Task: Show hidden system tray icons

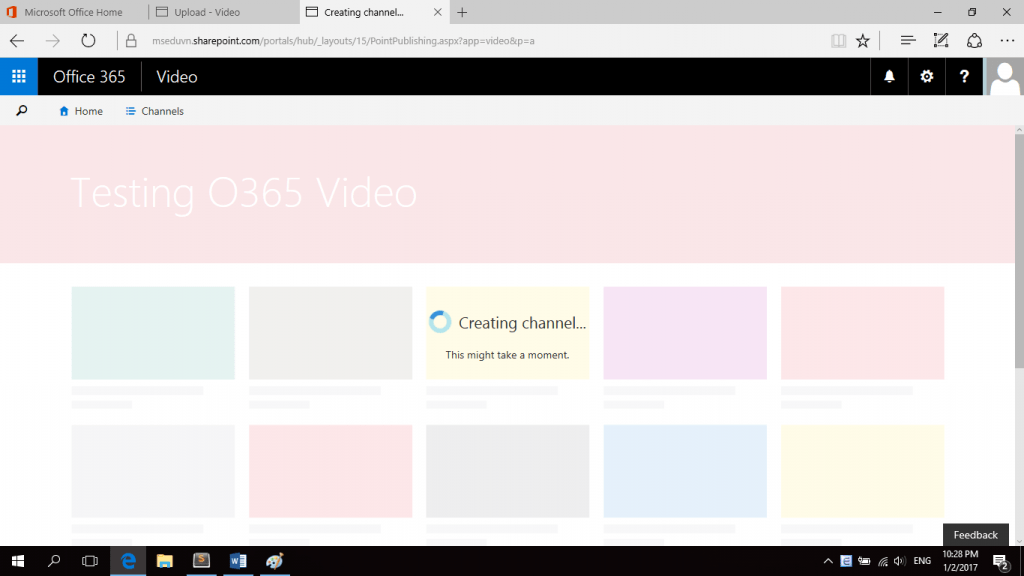Action: [827, 561]
